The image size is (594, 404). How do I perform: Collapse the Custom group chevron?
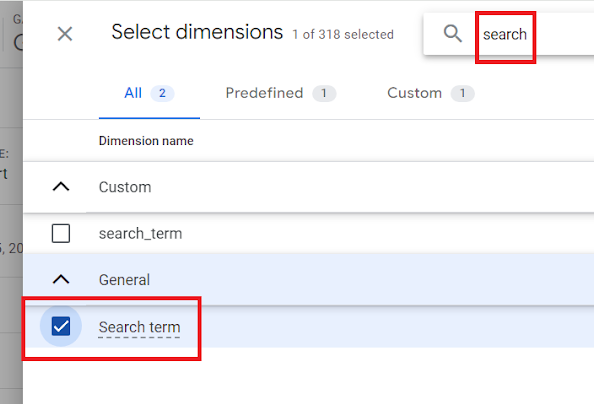(61, 187)
